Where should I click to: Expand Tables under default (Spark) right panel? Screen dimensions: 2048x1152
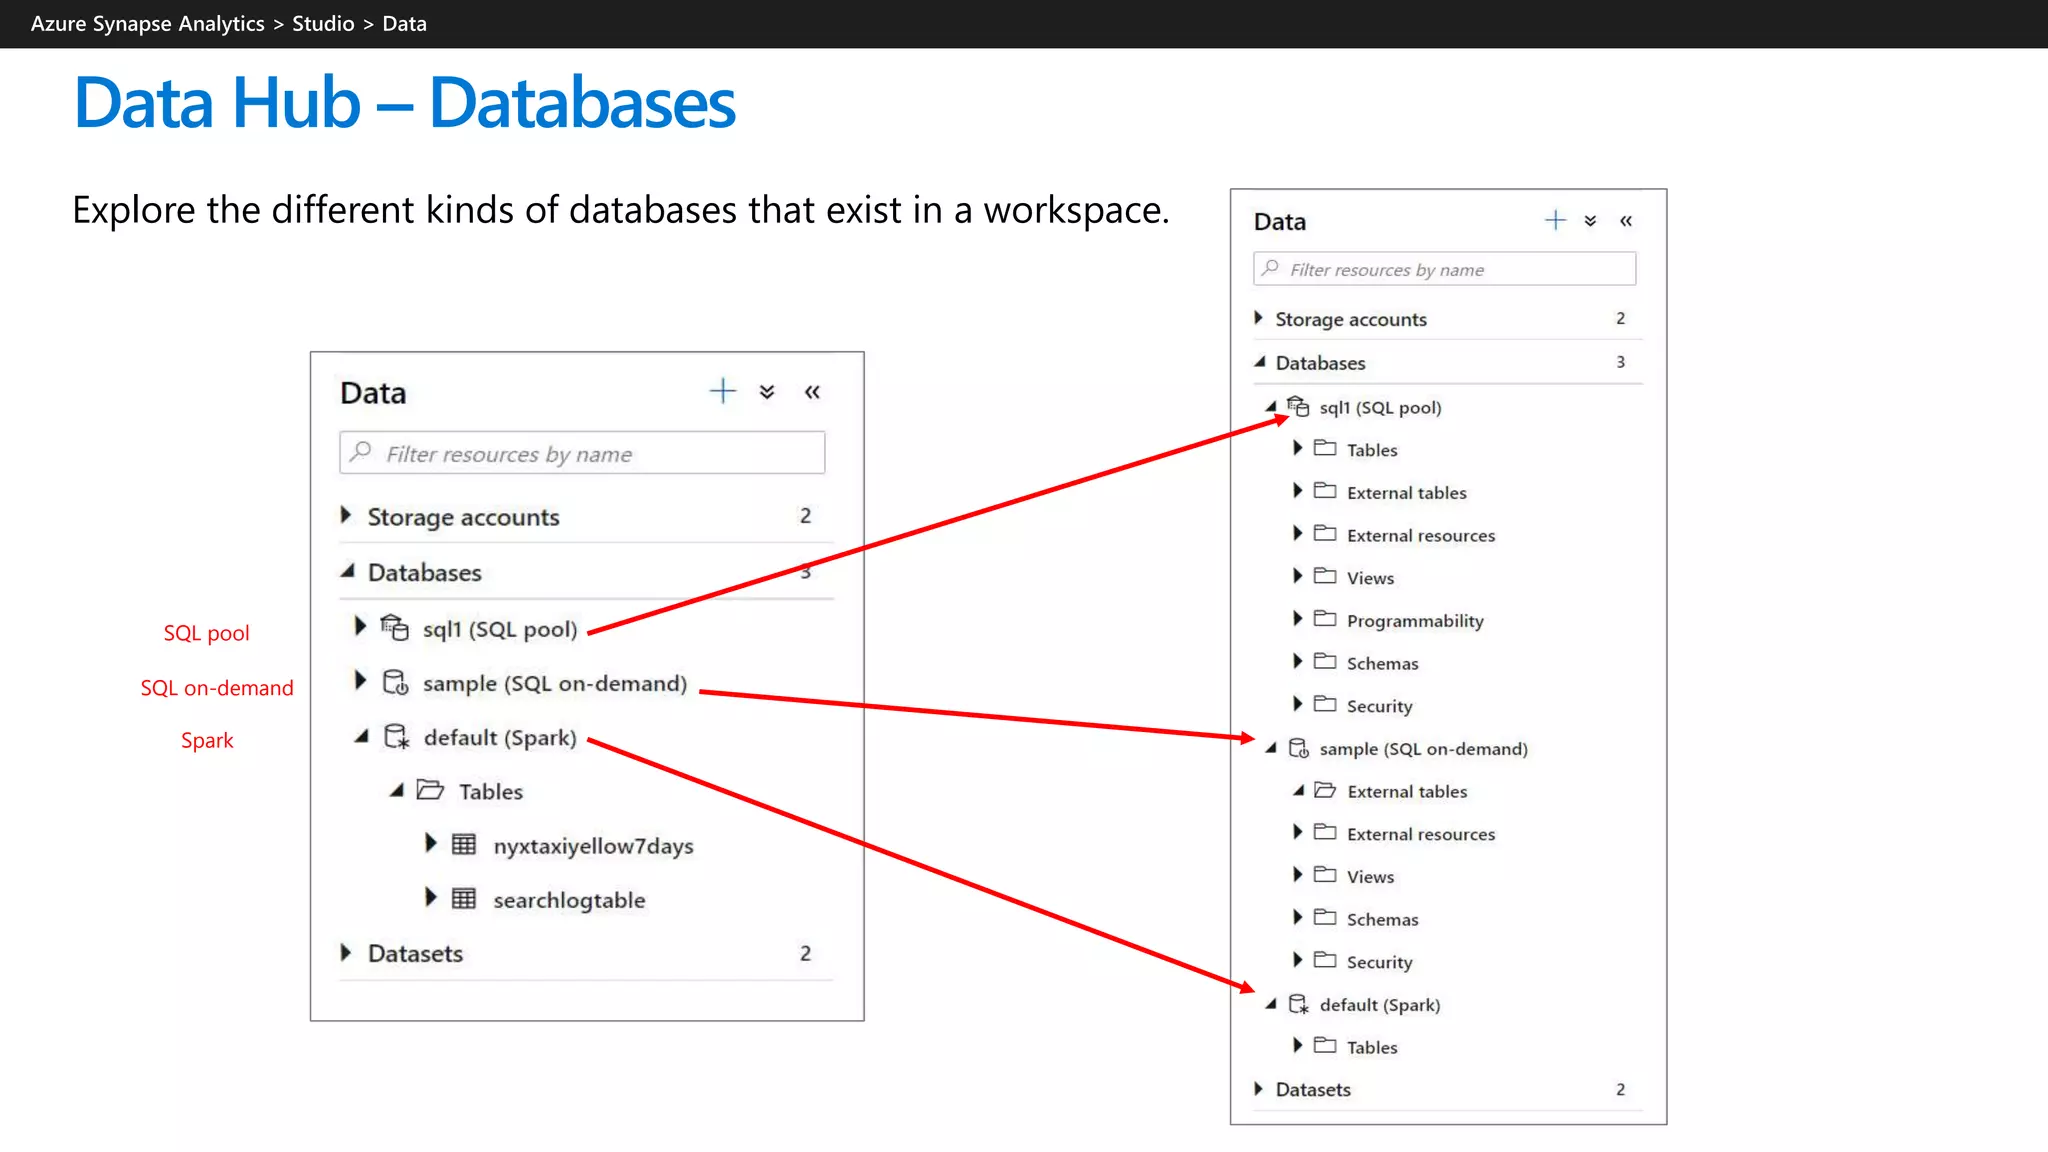[x=1297, y=1045]
